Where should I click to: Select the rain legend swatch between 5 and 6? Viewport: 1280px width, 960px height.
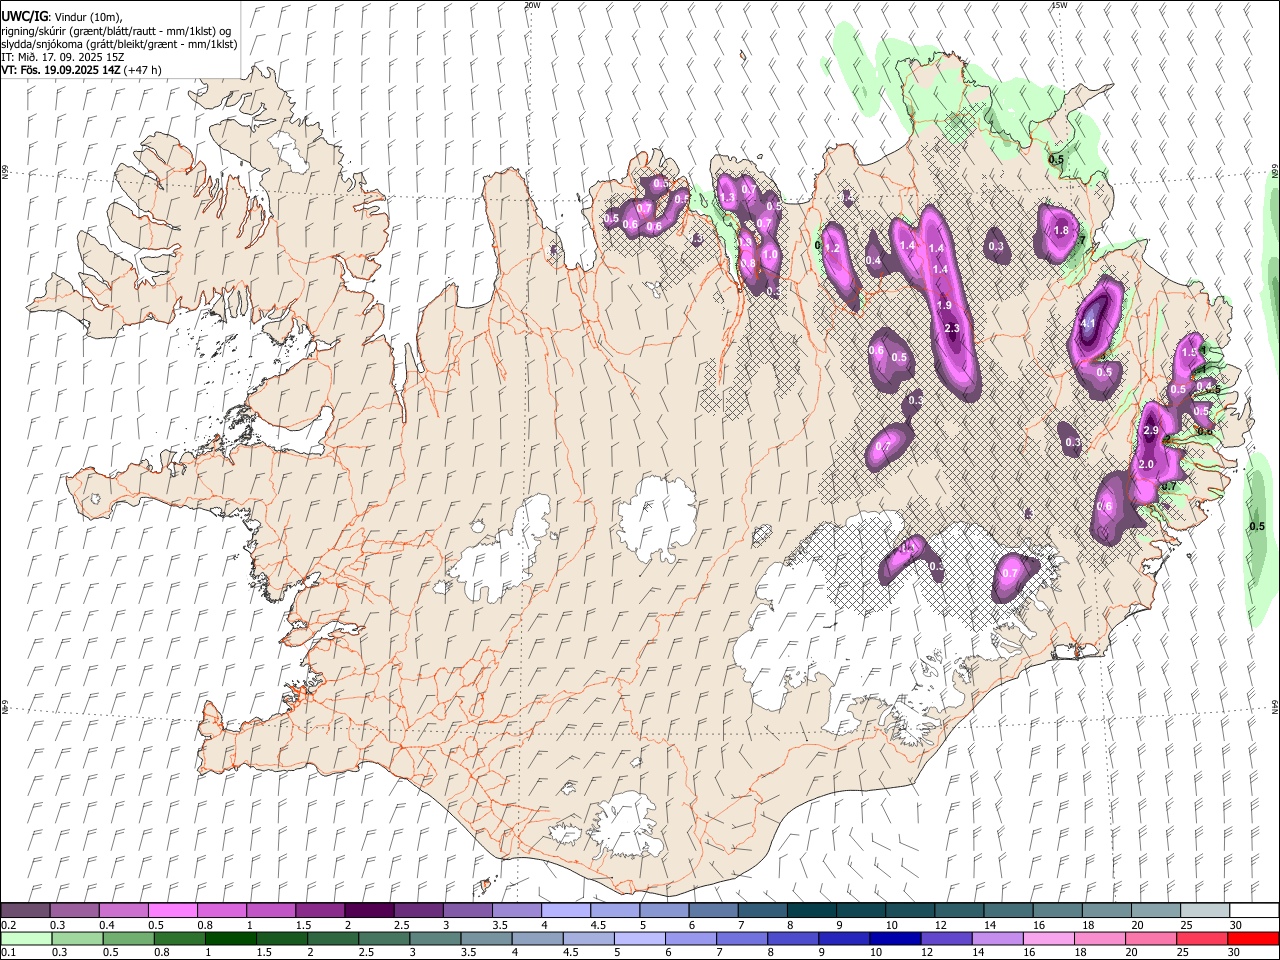click(x=640, y=938)
